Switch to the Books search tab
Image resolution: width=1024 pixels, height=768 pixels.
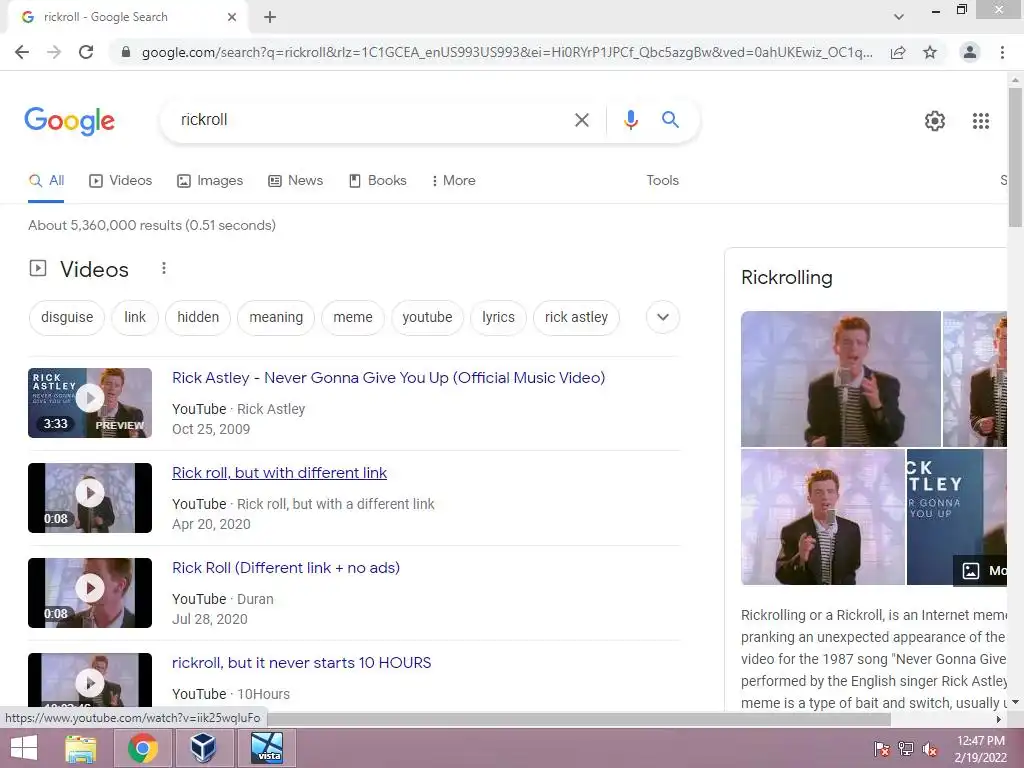[378, 181]
